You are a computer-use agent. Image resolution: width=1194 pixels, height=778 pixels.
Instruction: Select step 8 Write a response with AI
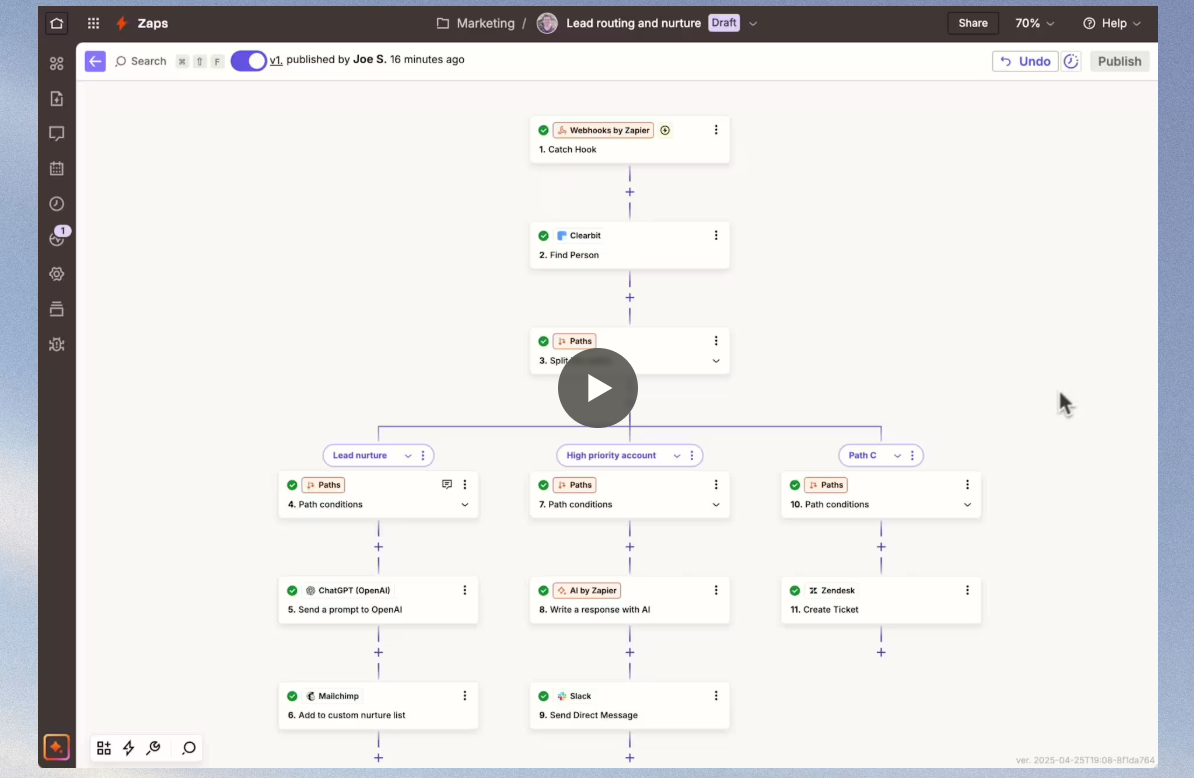(630, 600)
